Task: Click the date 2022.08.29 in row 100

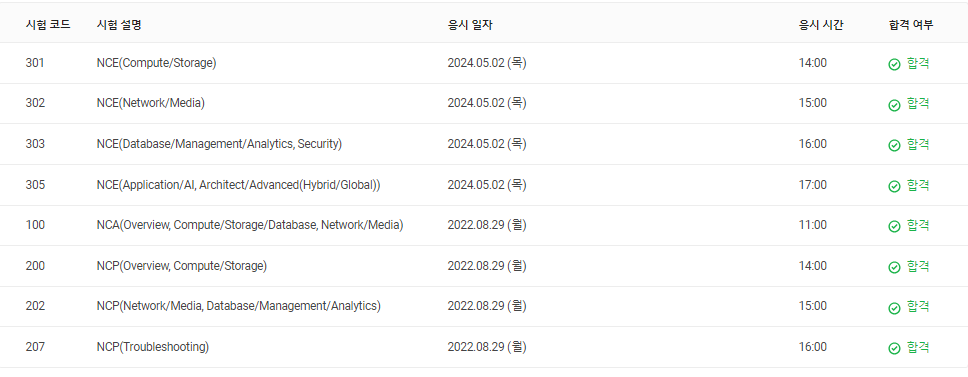Action: click(x=487, y=225)
